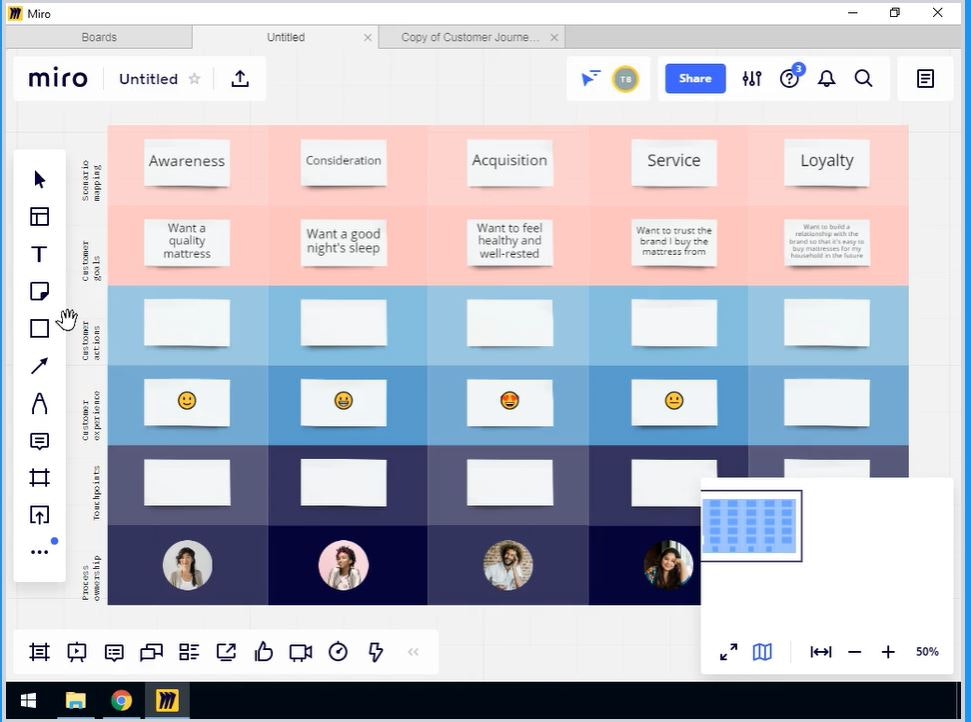Viewport: 971px width, 722px height.
Task: Click the Share button
Action: [695, 79]
